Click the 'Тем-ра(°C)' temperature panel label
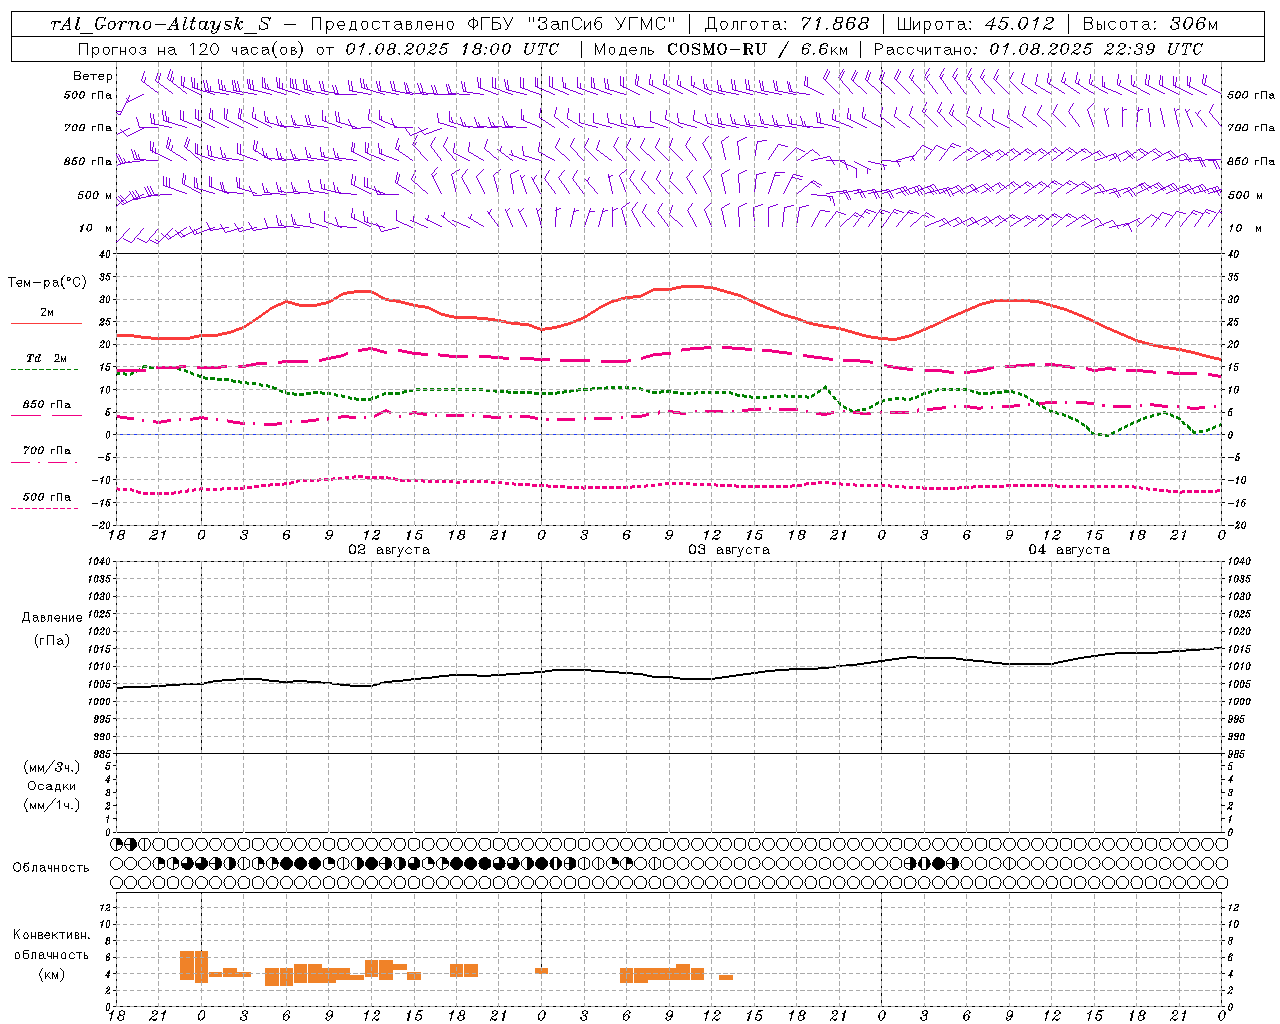The height and width of the screenshot is (1024, 1280). point(47,283)
